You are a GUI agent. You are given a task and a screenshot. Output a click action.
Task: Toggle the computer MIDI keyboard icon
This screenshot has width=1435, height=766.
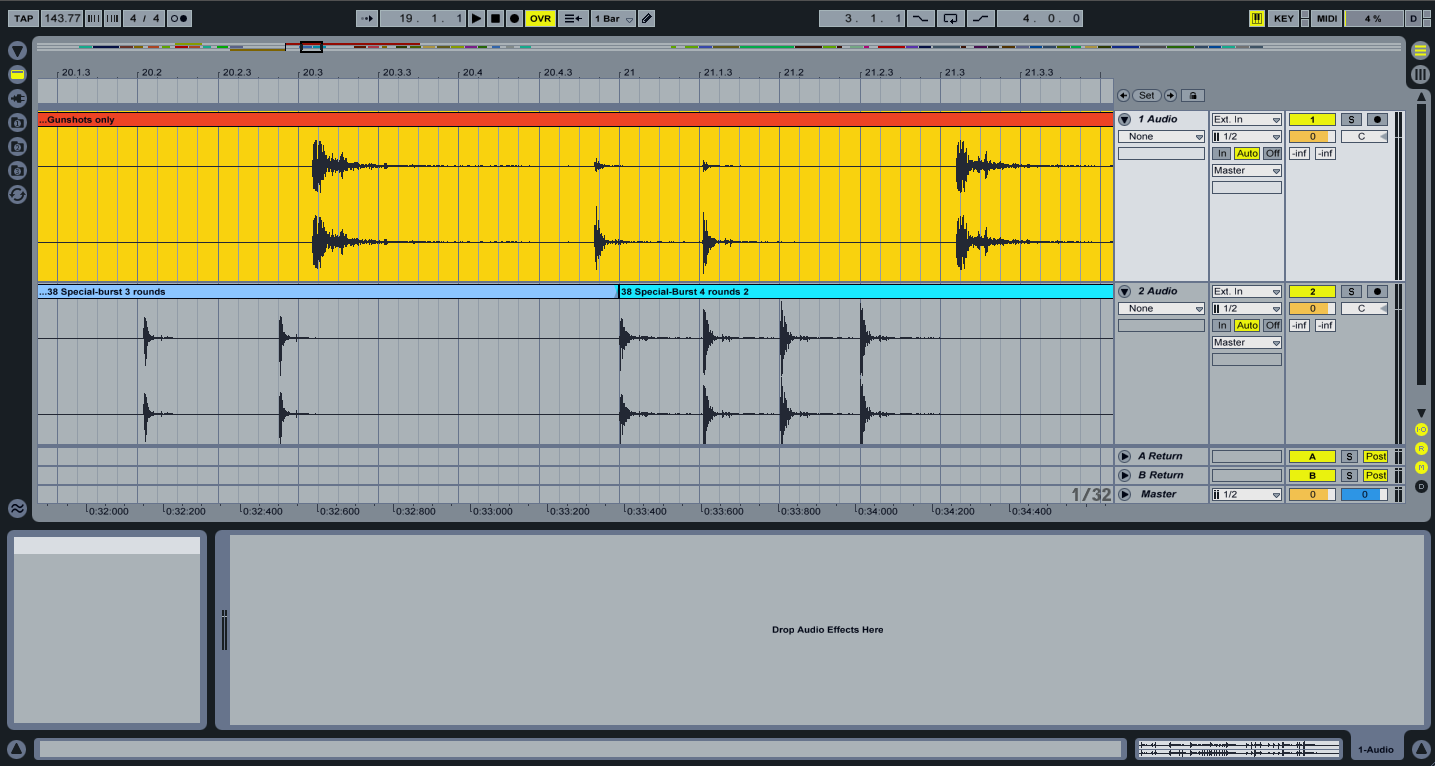[x=1256, y=18]
